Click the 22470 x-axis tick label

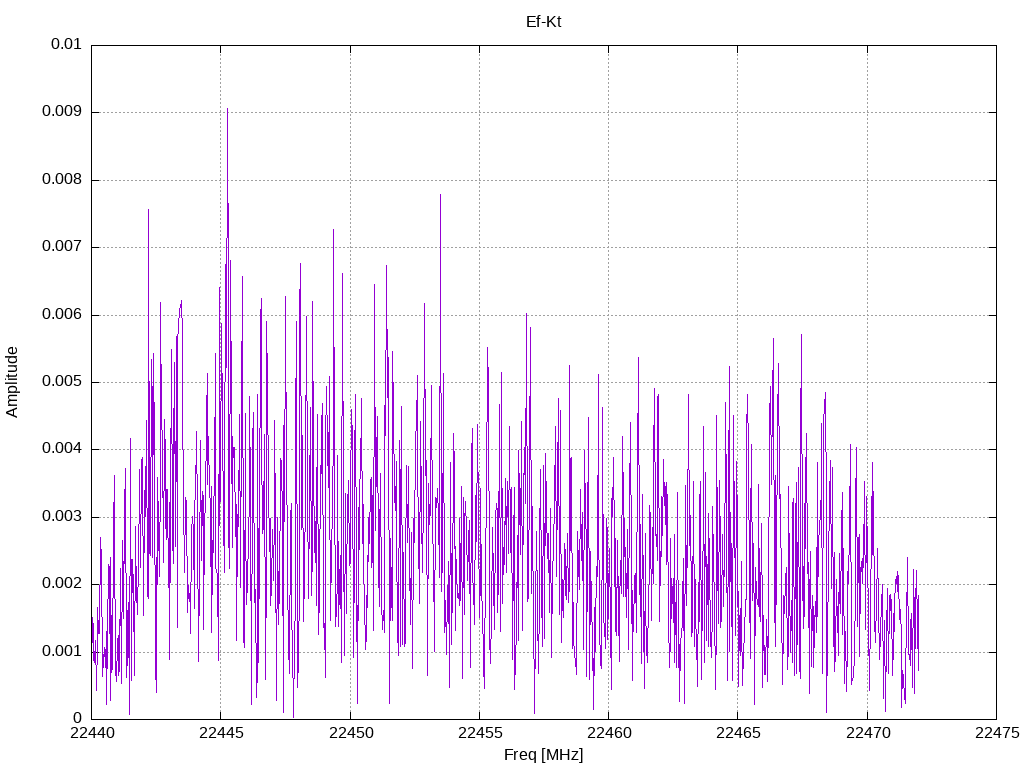pos(868,733)
